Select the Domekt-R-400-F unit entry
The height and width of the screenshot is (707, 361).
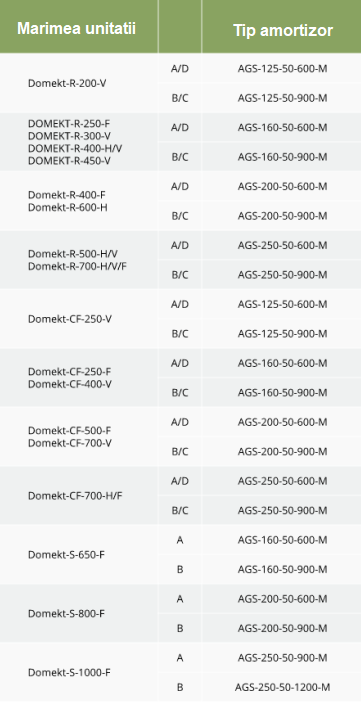(67, 195)
